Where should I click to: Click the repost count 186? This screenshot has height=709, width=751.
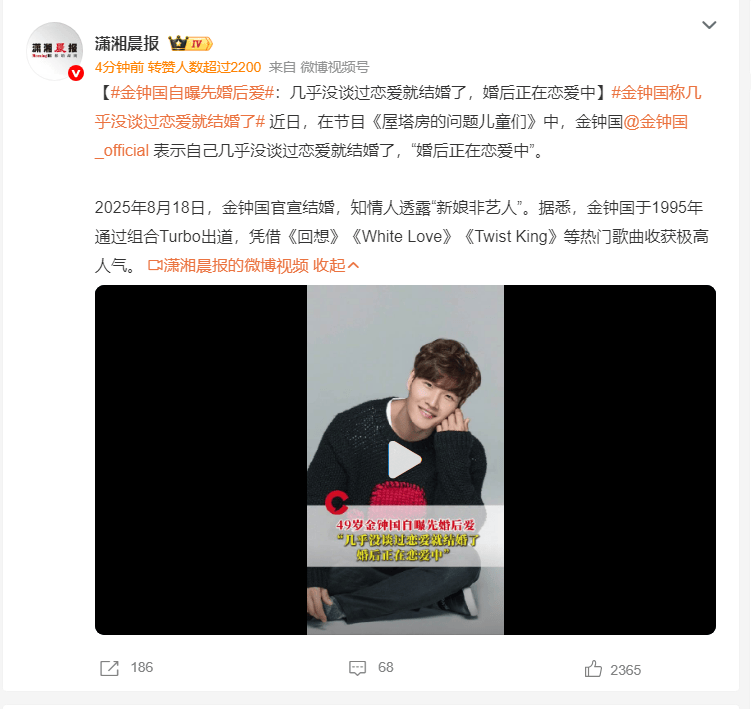142,667
